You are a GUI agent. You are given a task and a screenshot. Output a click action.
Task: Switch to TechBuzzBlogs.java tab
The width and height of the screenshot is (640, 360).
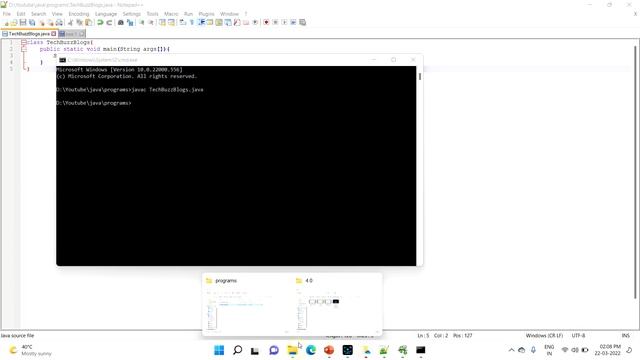pos(29,34)
